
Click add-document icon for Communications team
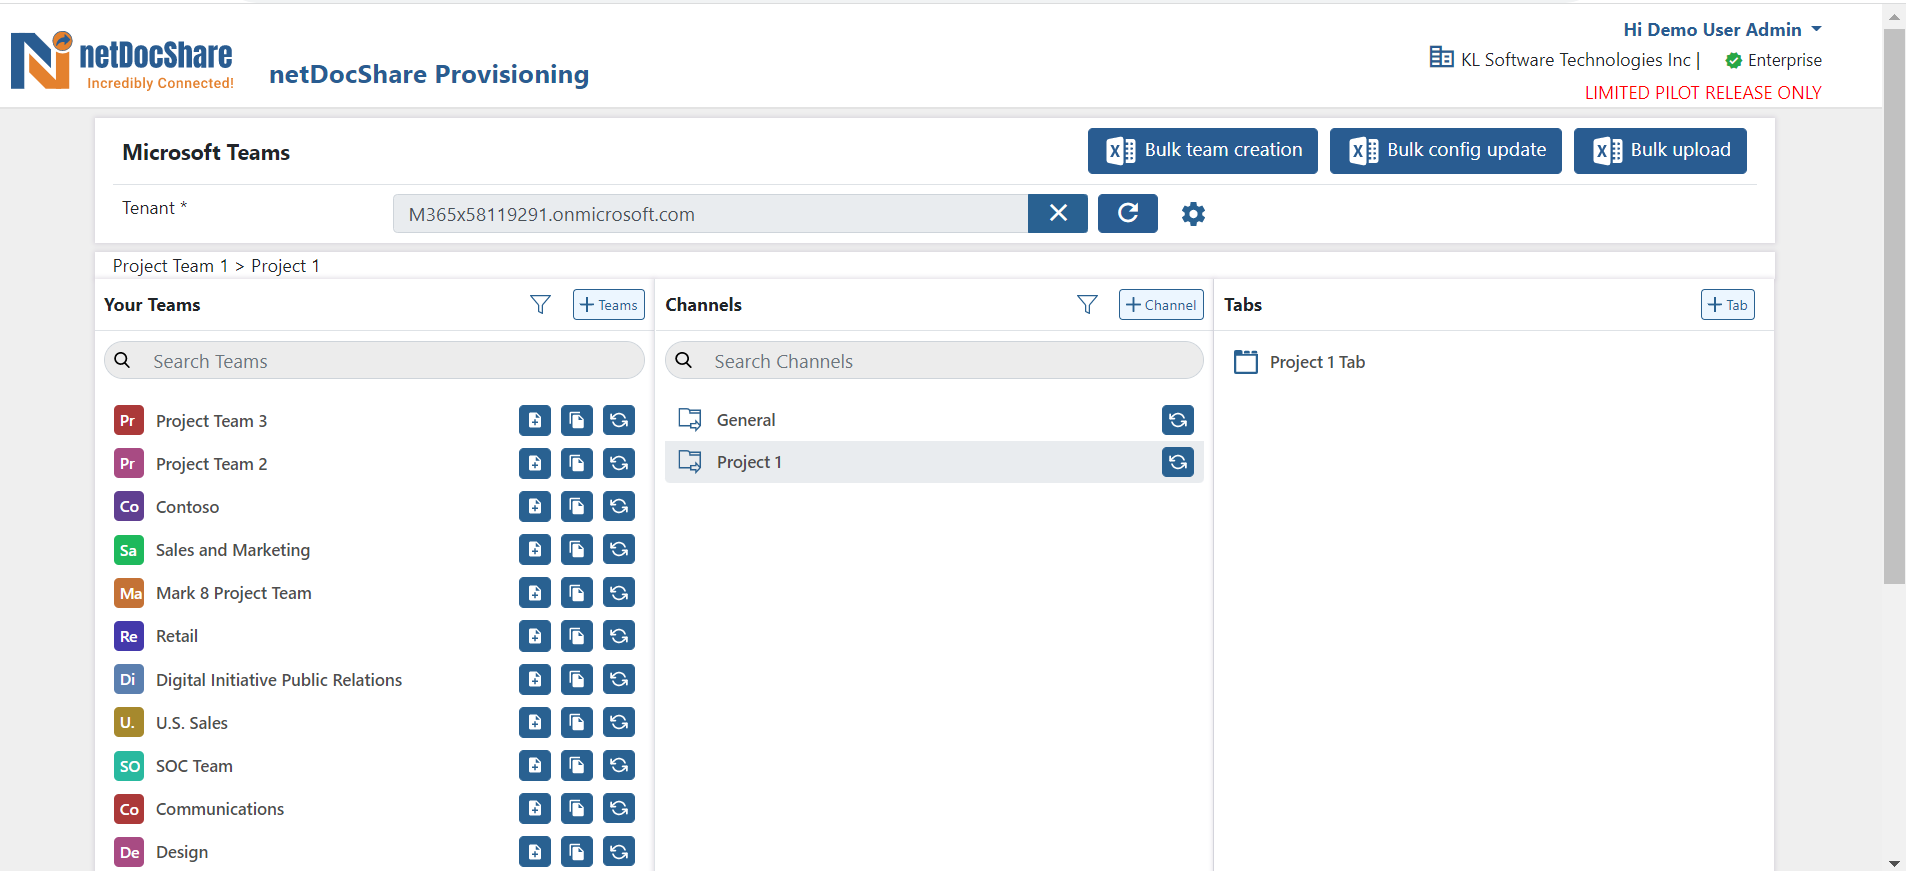pyautogui.click(x=535, y=808)
